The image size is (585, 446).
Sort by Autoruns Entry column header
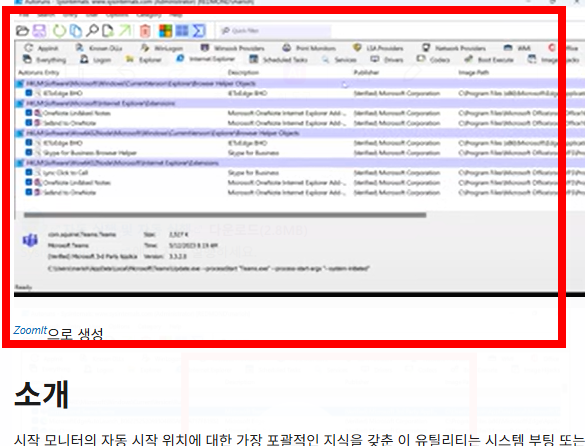38,72
